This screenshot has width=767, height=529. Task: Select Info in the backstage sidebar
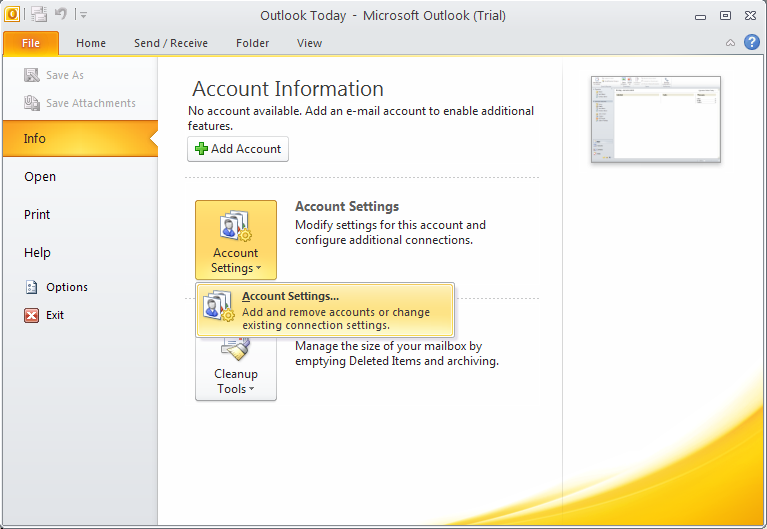coord(80,138)
